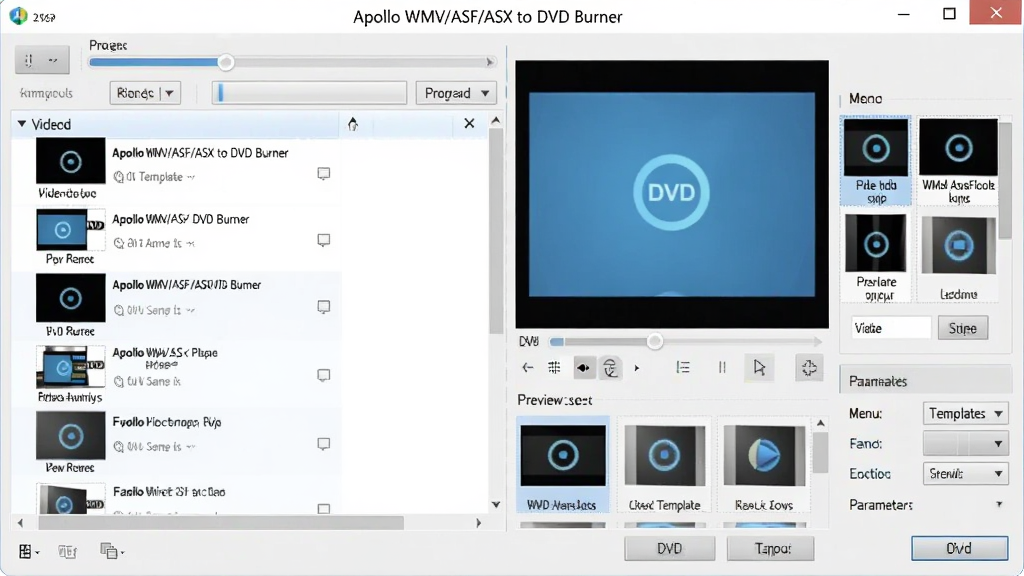Viewport: 1024px width, 576px height.
Task: Open the Eoctioc Srenilt dropdown
Action: click(x=965, y=473)
